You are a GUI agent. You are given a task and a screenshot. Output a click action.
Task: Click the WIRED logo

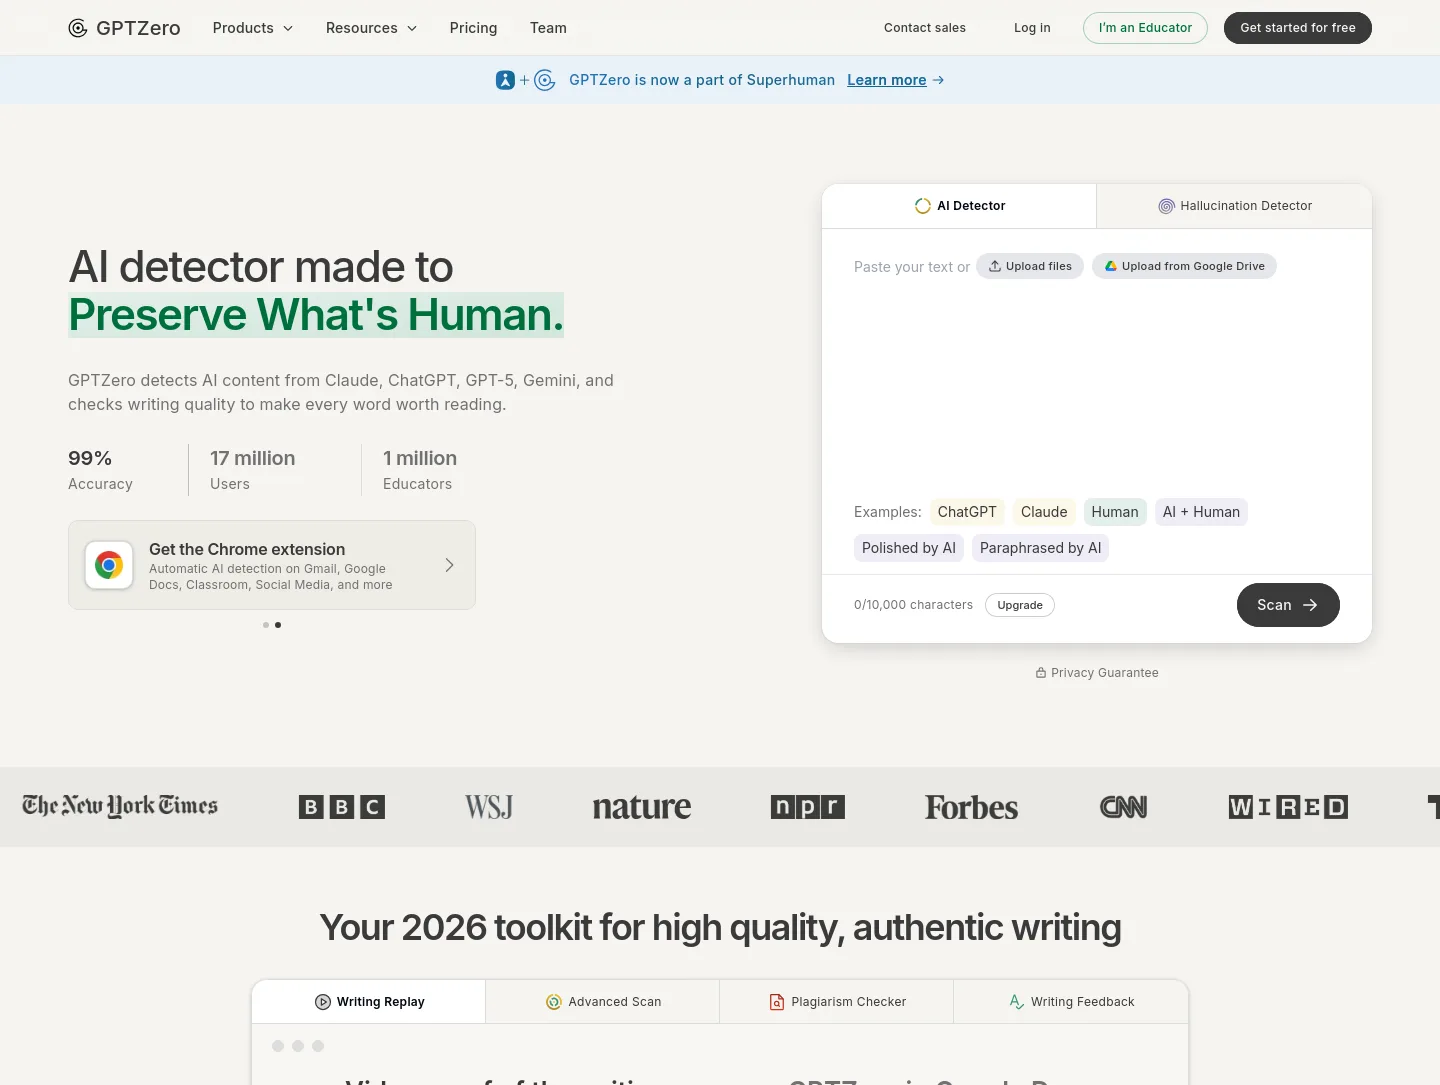[x=1288, y=807]
